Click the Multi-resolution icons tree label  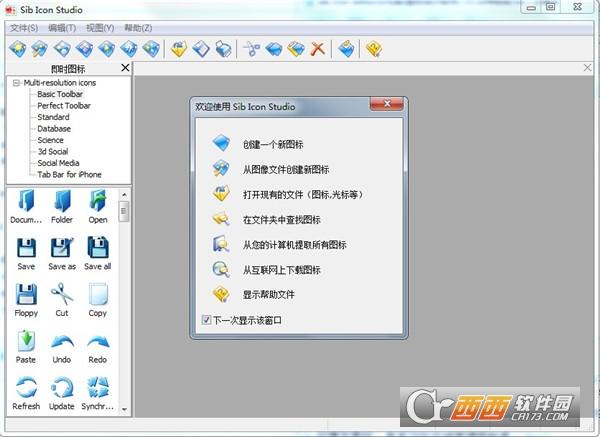(60, 83)
